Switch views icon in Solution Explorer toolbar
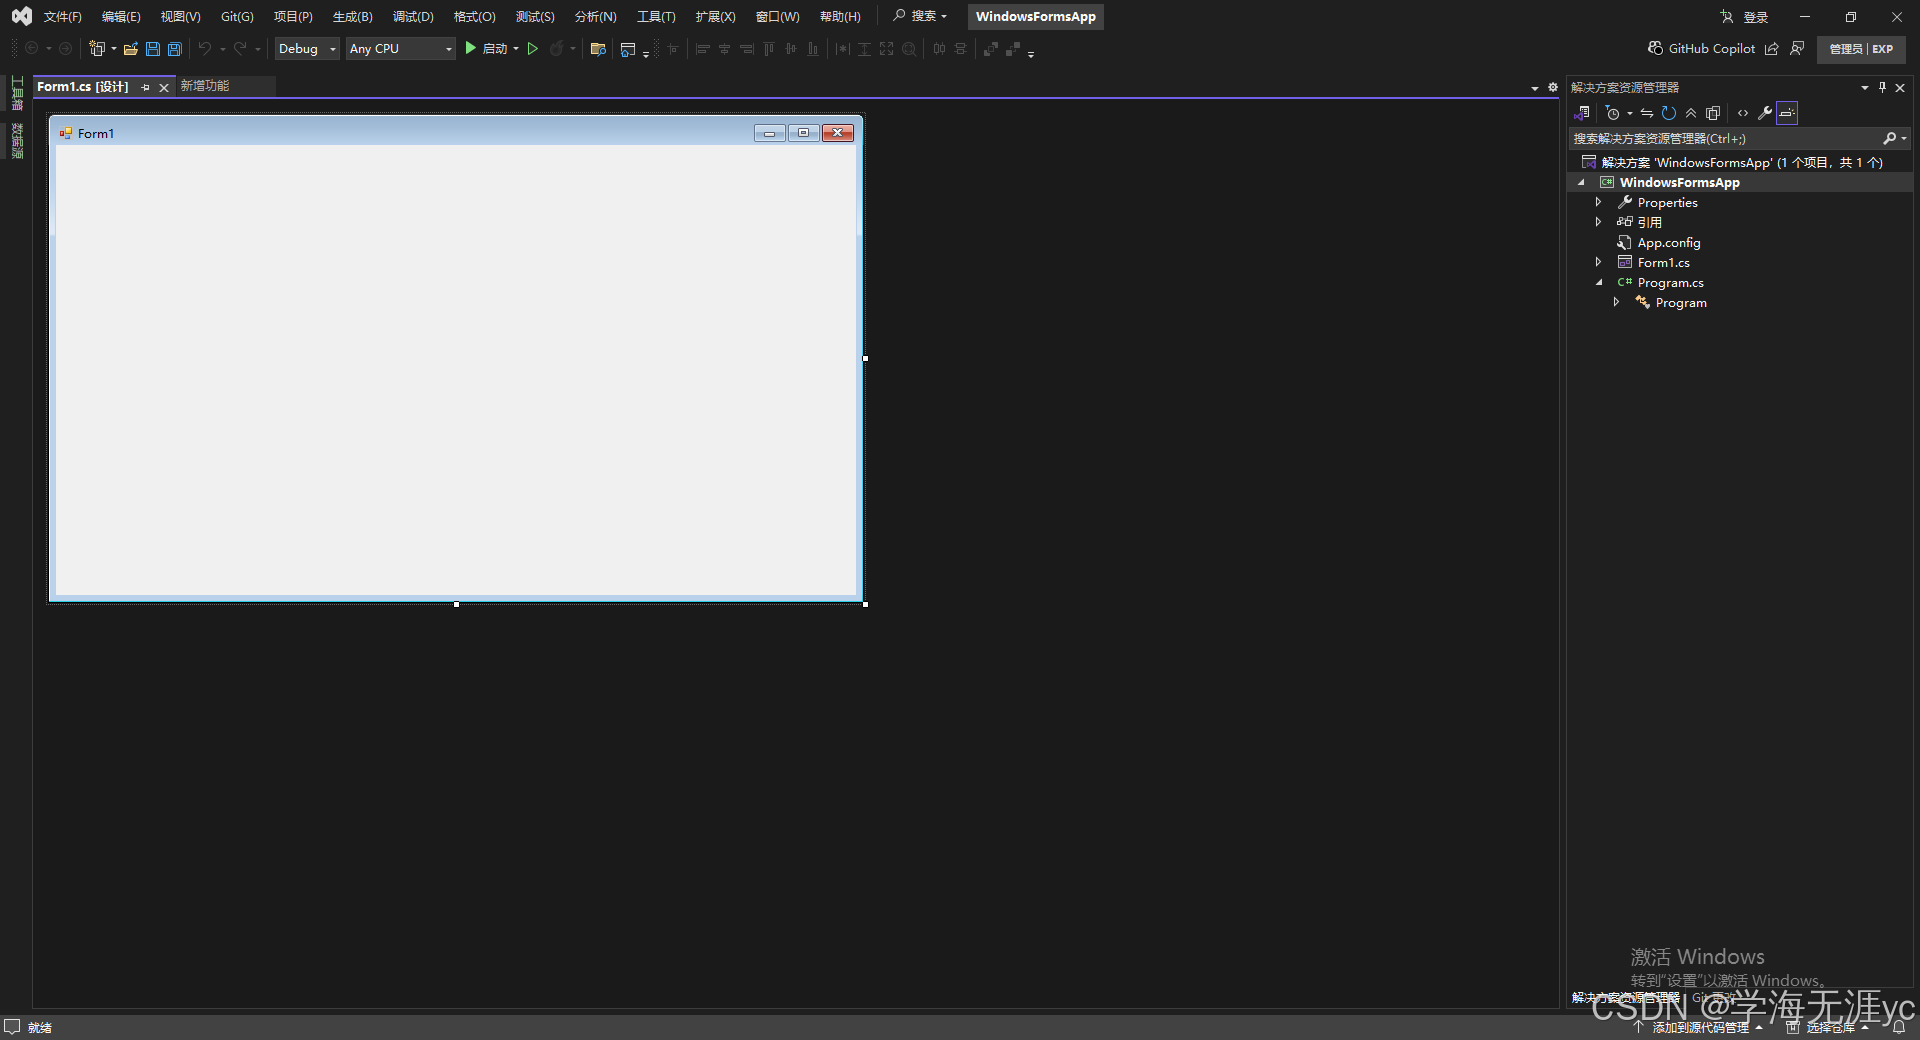 1582,113
